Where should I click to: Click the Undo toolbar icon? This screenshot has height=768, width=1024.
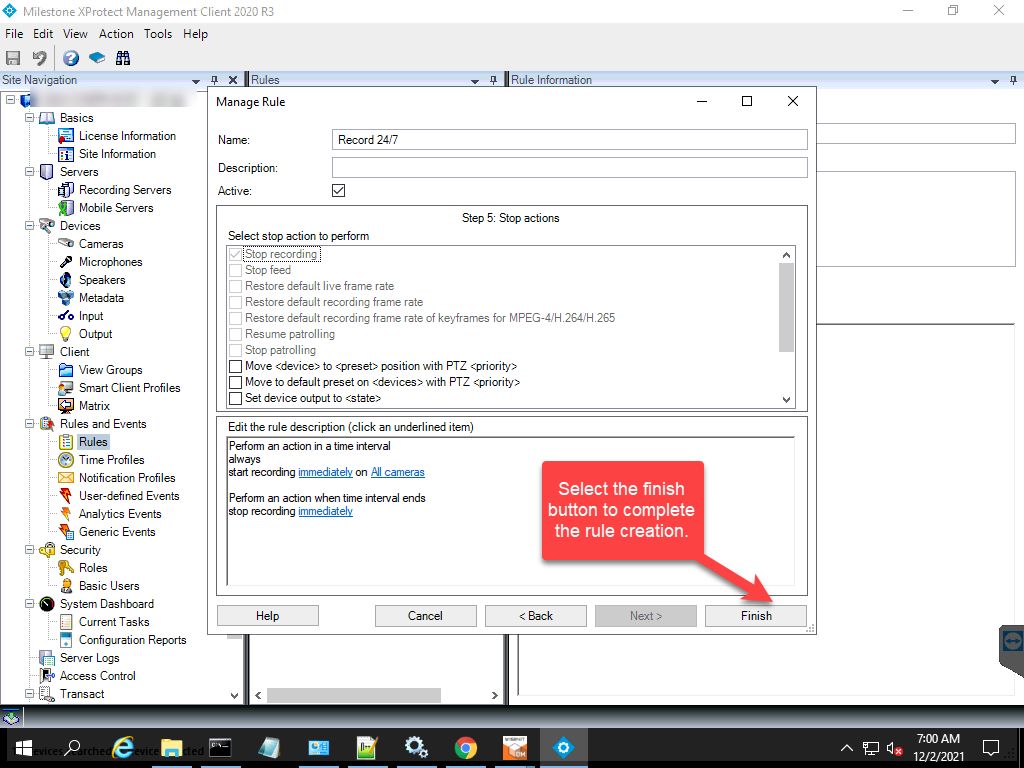tap(39, 58)
